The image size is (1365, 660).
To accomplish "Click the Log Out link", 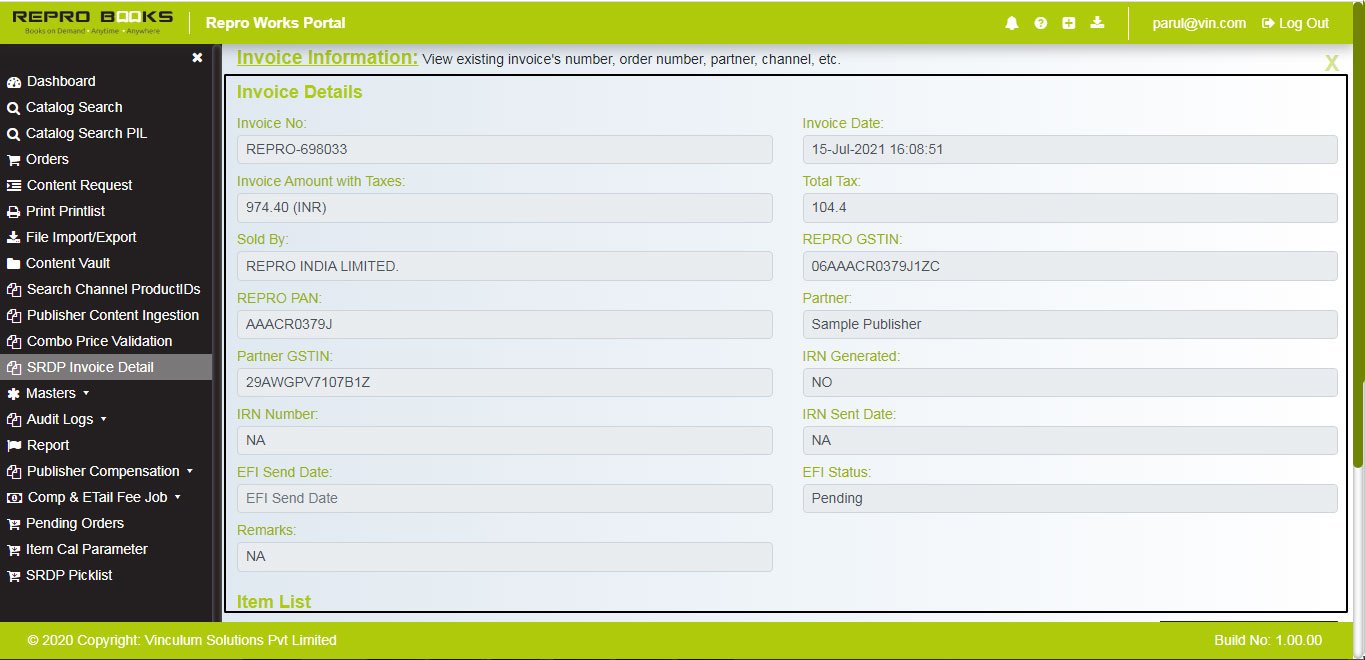I will tap(1294, 22).
